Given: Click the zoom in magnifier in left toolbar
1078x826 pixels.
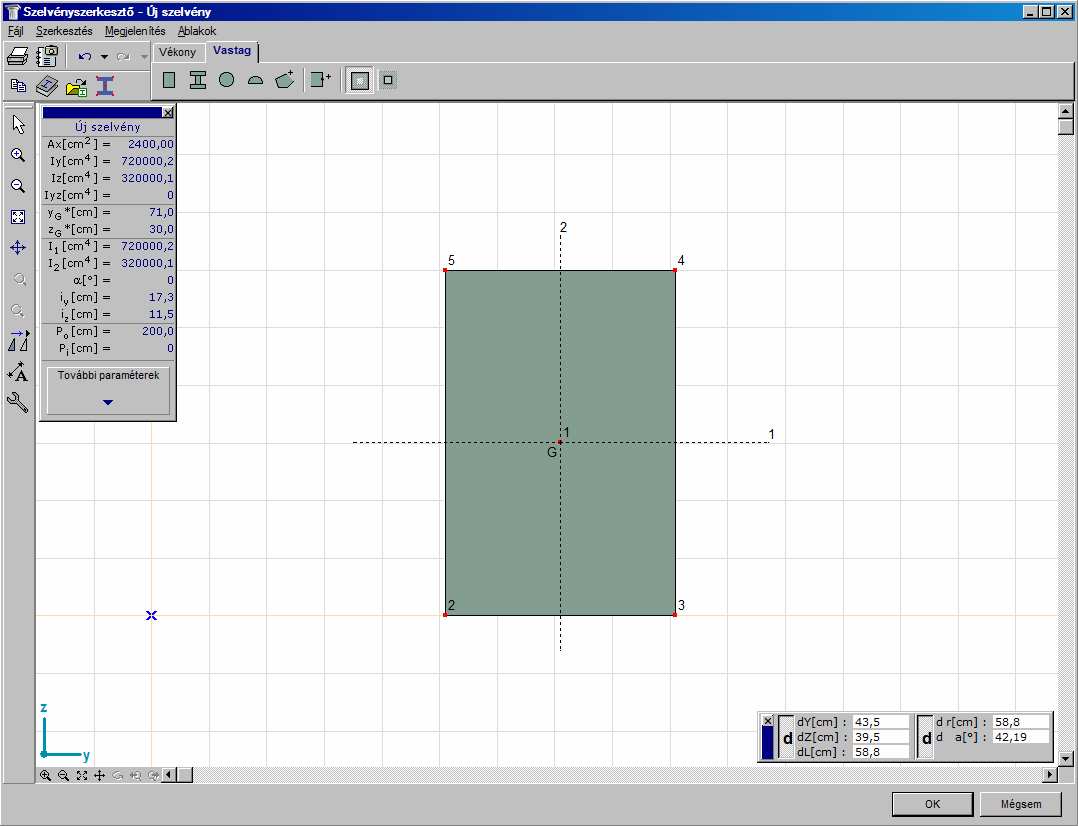Looking at the screenshot, I should 19,155.
